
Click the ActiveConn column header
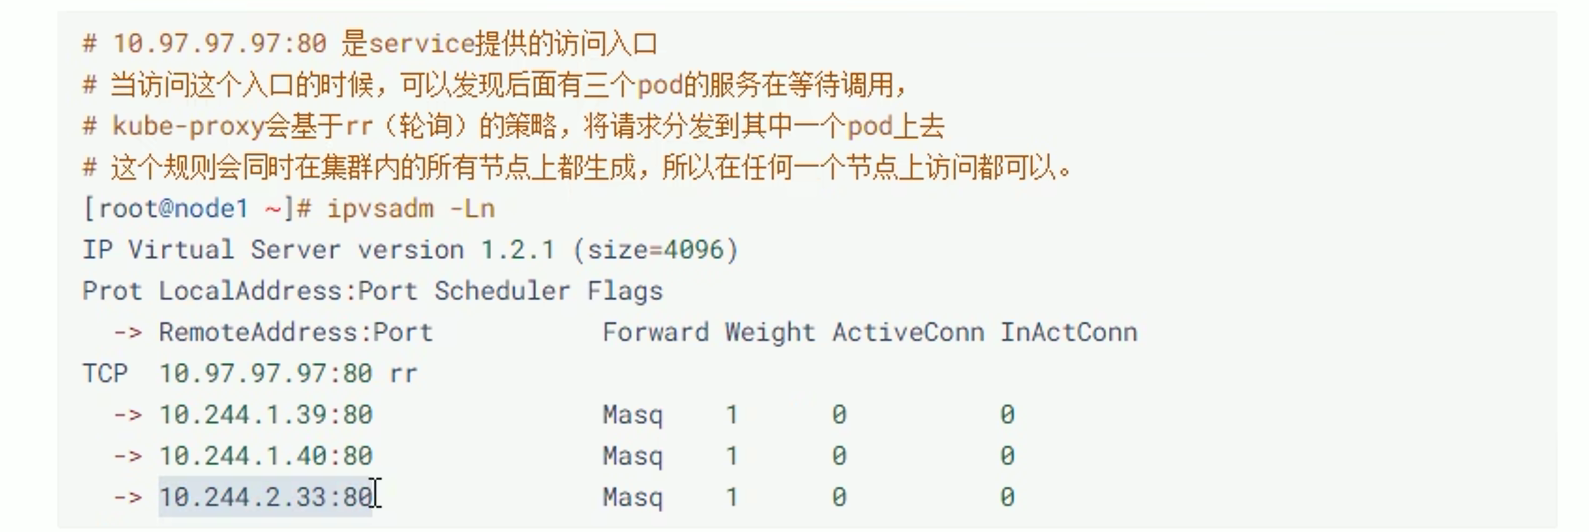click(x=907, y=332)
